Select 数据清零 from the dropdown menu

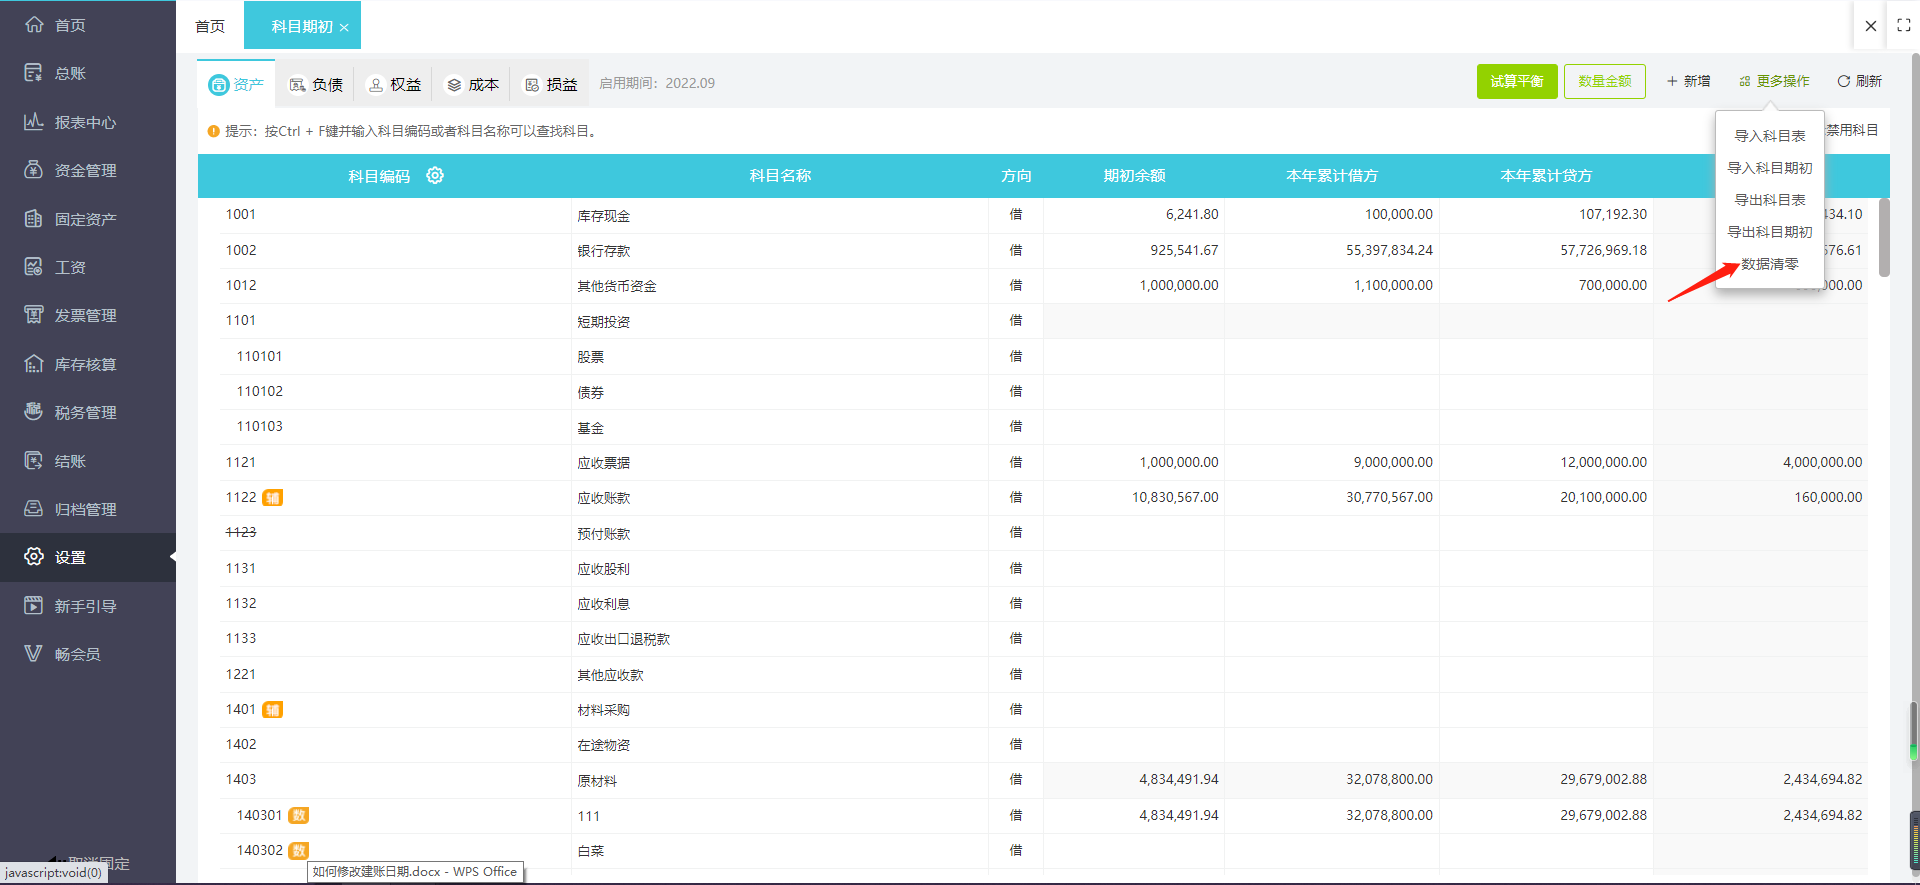[1769, 264]
